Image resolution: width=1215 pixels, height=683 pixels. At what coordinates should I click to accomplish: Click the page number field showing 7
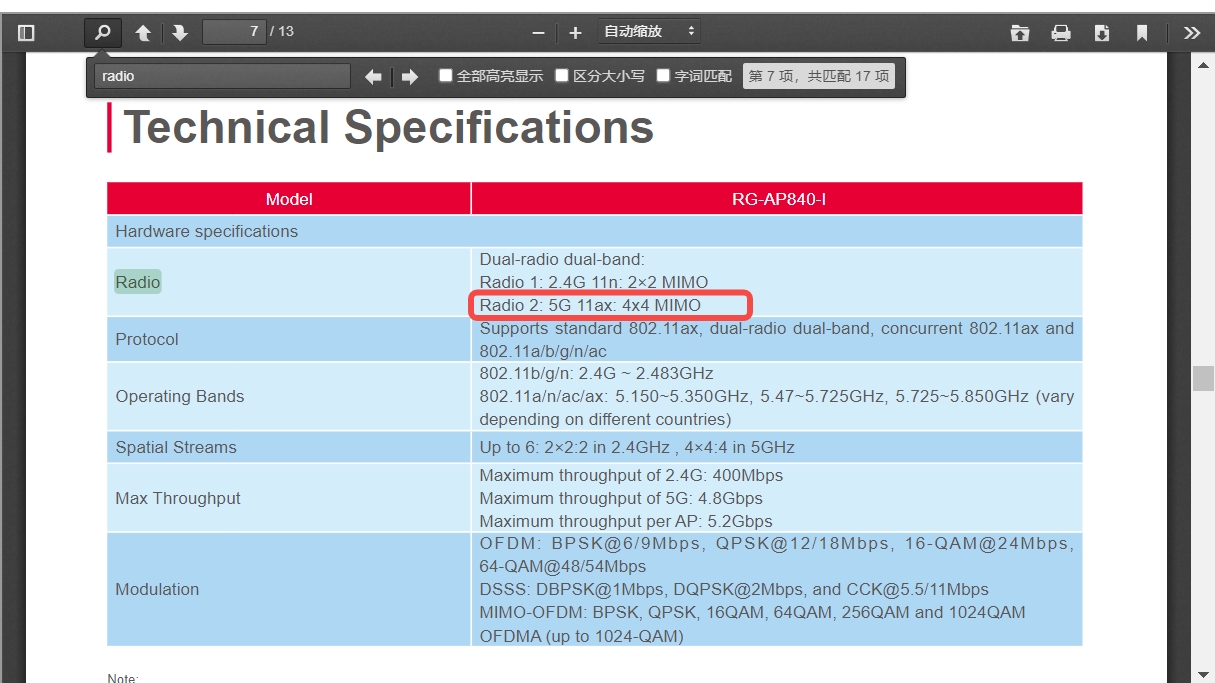point(234,32)
